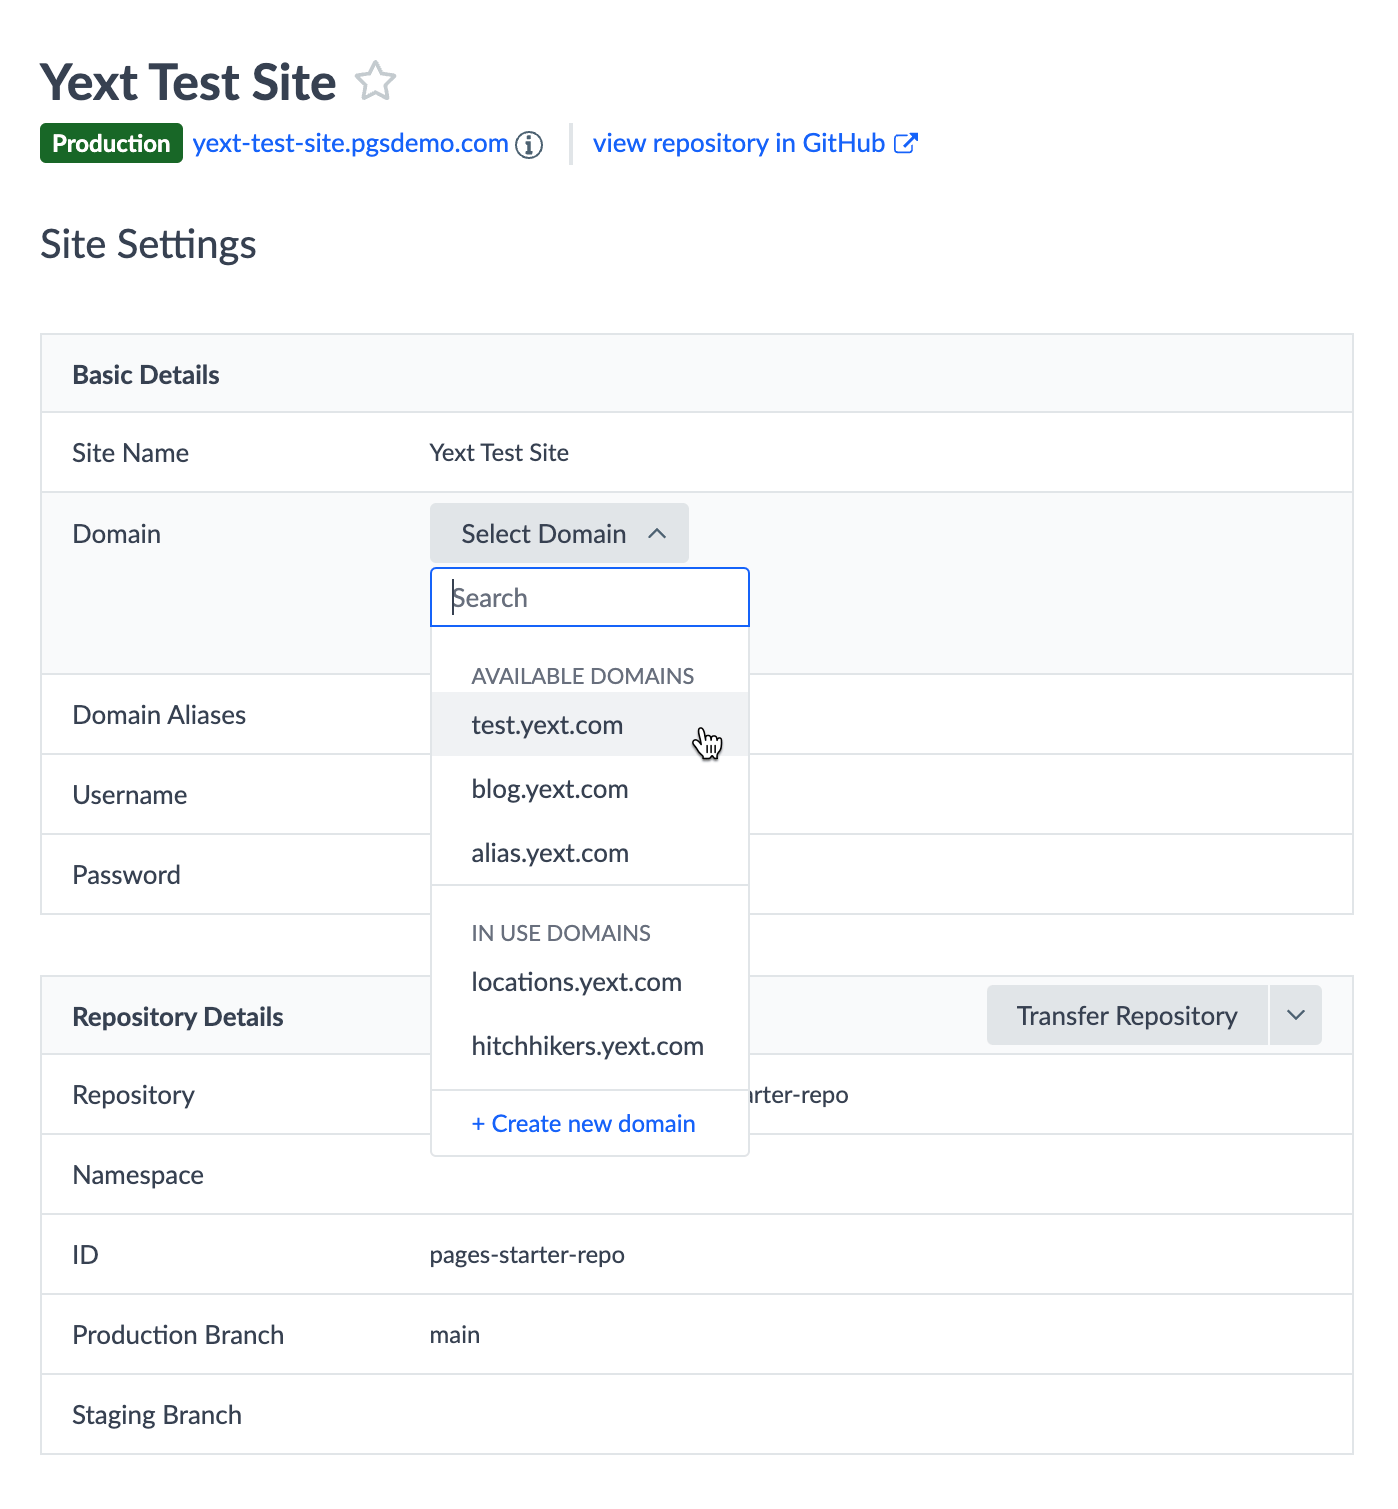
Task: Expand the Transfer Repository arrow menu
Action: [x=1296, y=1015]
